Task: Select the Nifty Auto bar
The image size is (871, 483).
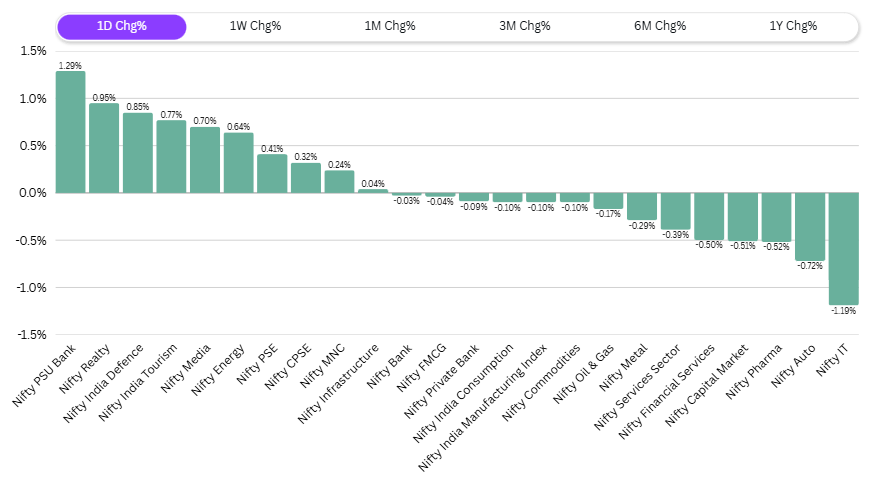Action: [810, 227]
